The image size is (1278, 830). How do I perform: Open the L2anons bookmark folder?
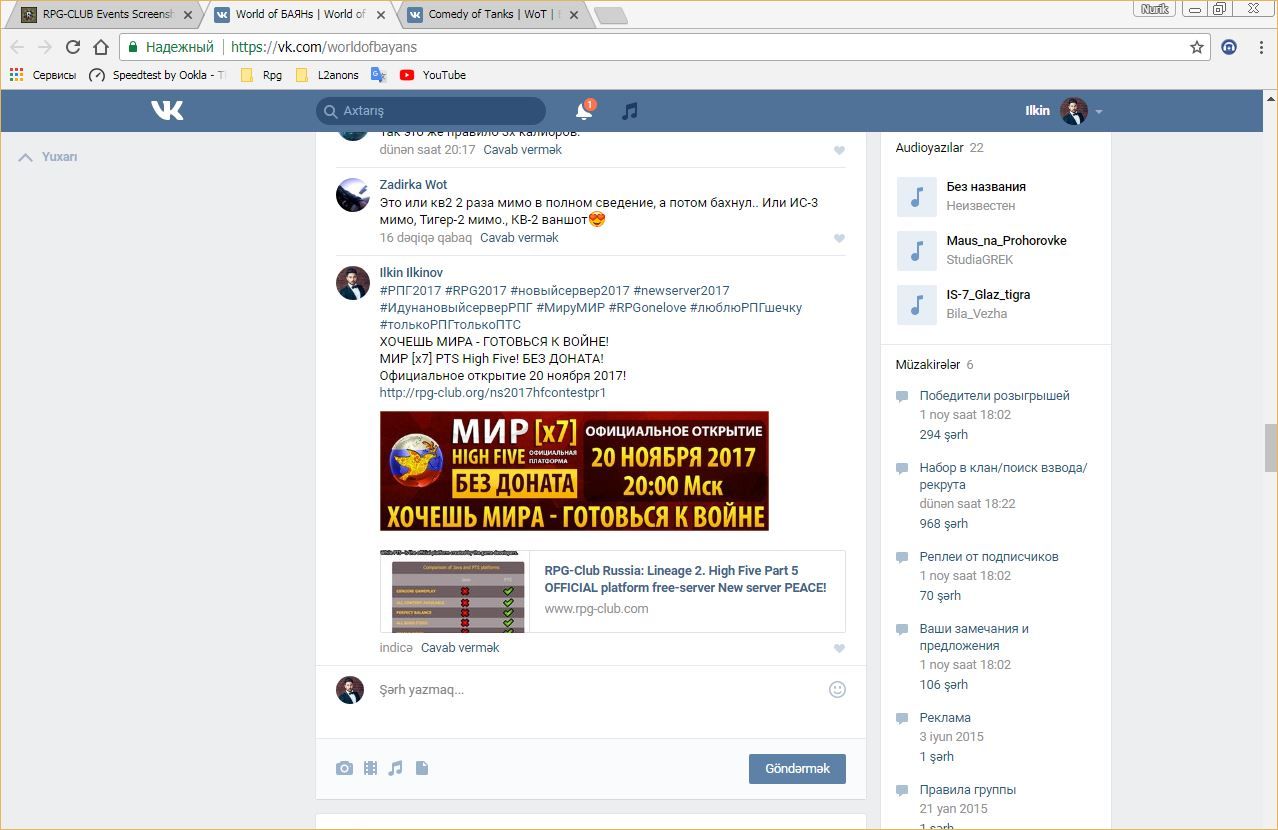pyautogui.click(x=327, y=75)
